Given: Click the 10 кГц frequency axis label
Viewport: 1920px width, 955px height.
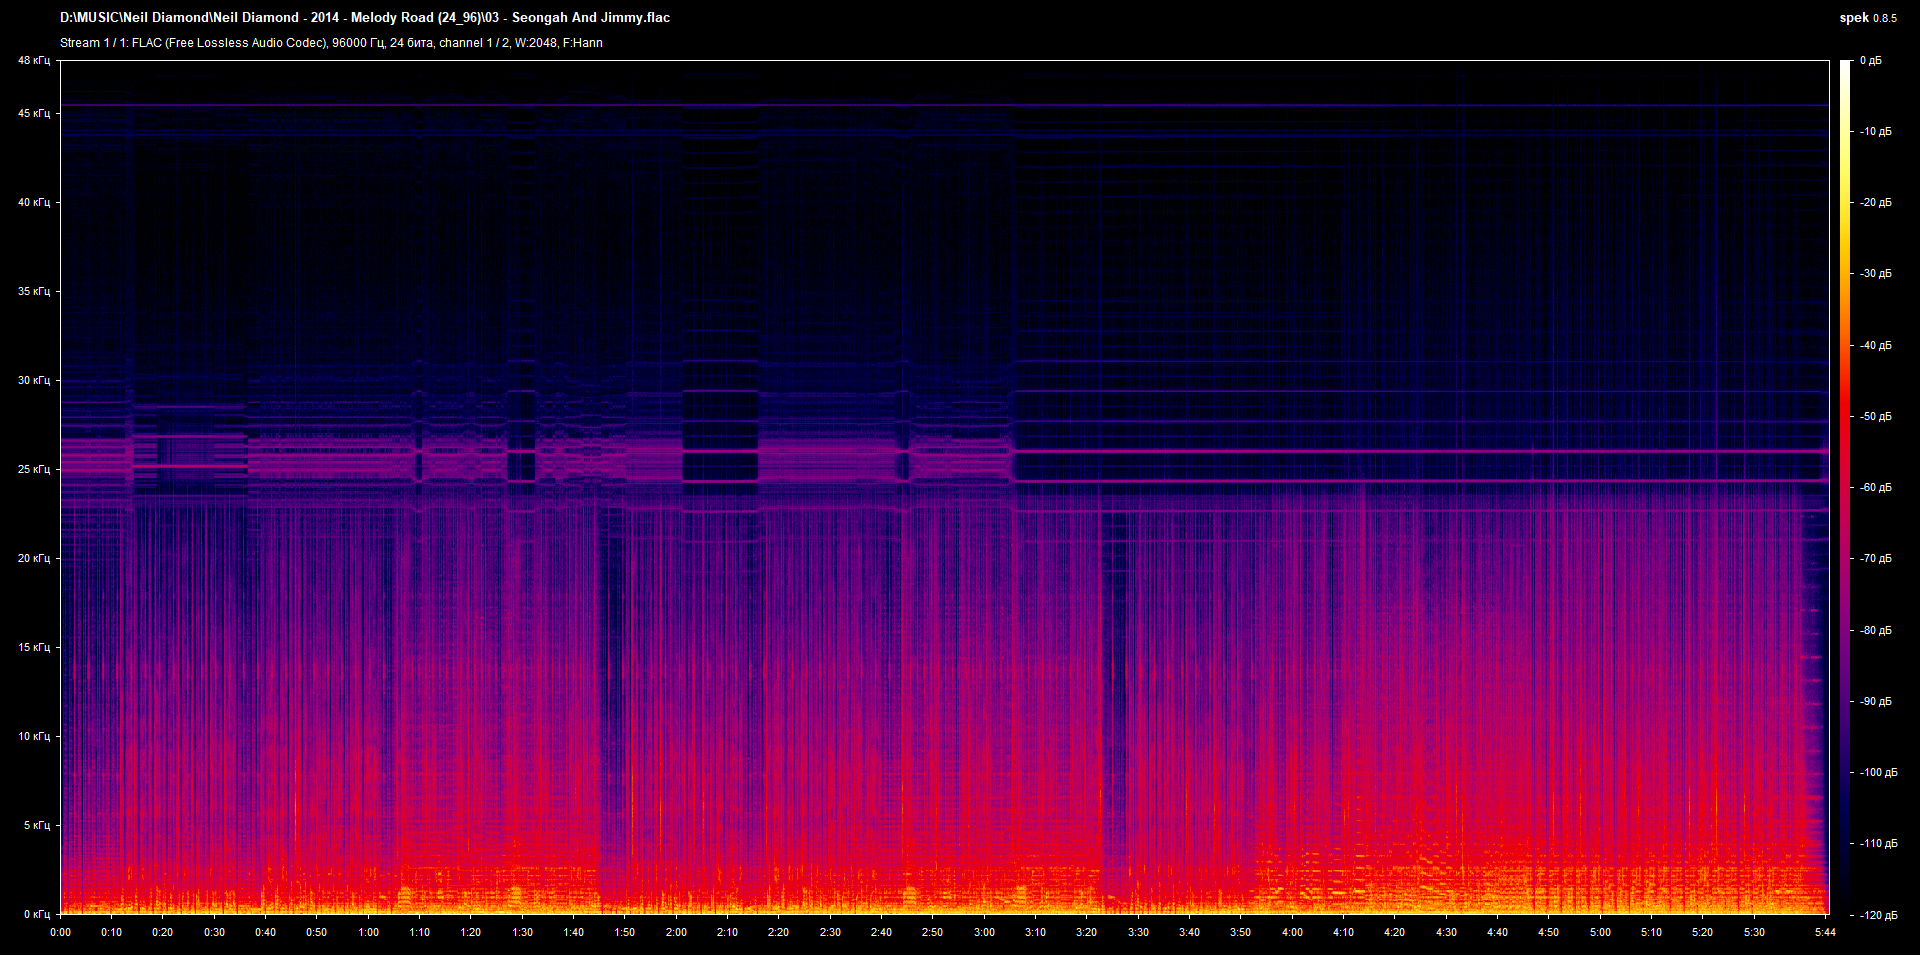Looking at the screenshot, I should pyautogui.click(x=33, y=737).
